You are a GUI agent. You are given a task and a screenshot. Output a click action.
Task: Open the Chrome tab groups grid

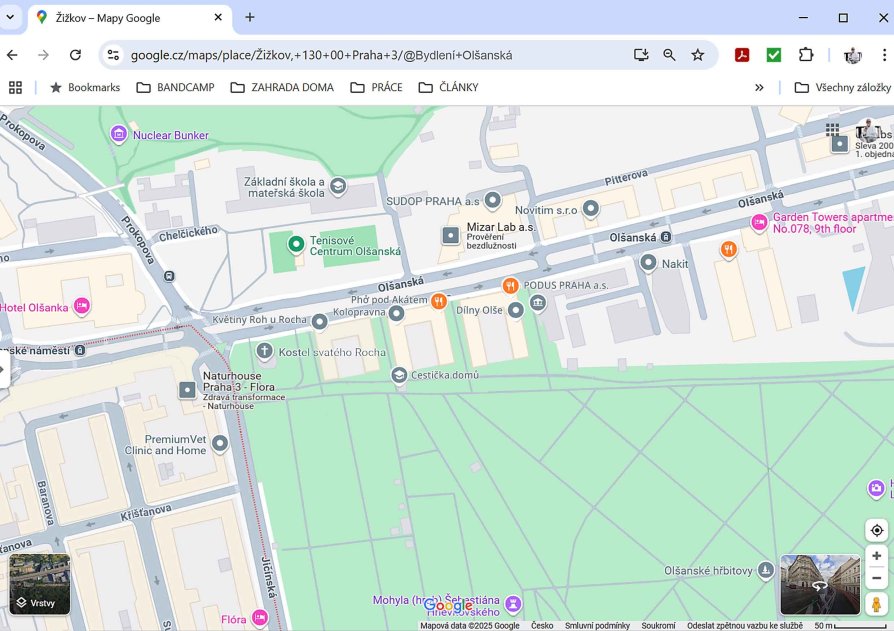pyautogui.click(x=15, y=87)
